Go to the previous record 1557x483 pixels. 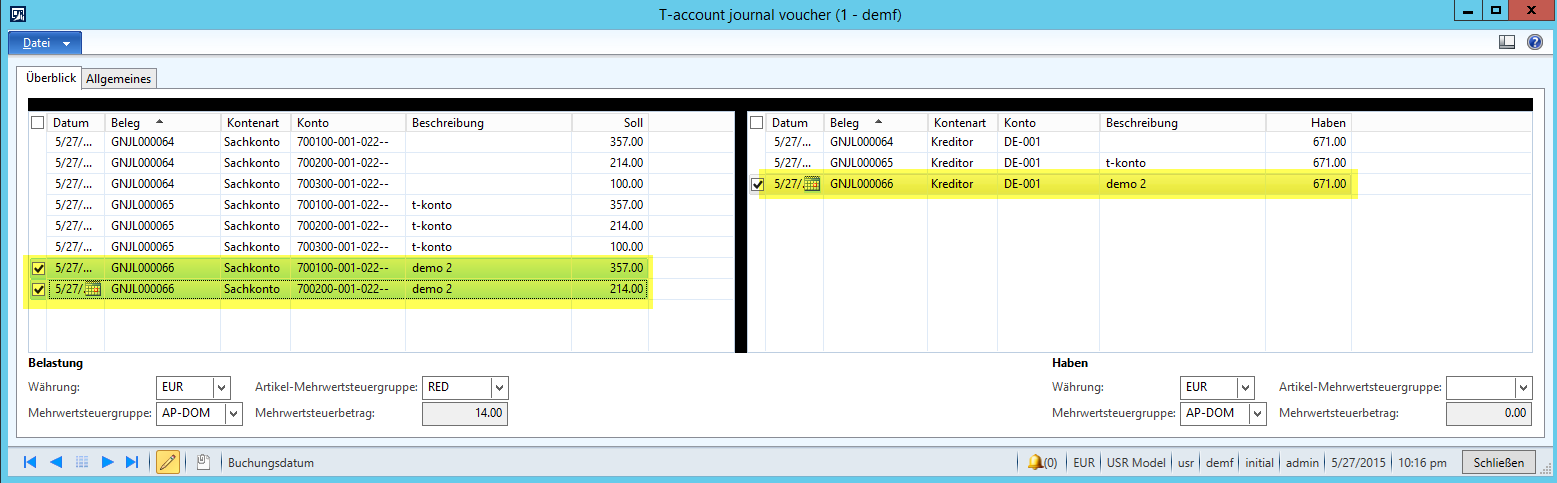(x=56, y=462)
